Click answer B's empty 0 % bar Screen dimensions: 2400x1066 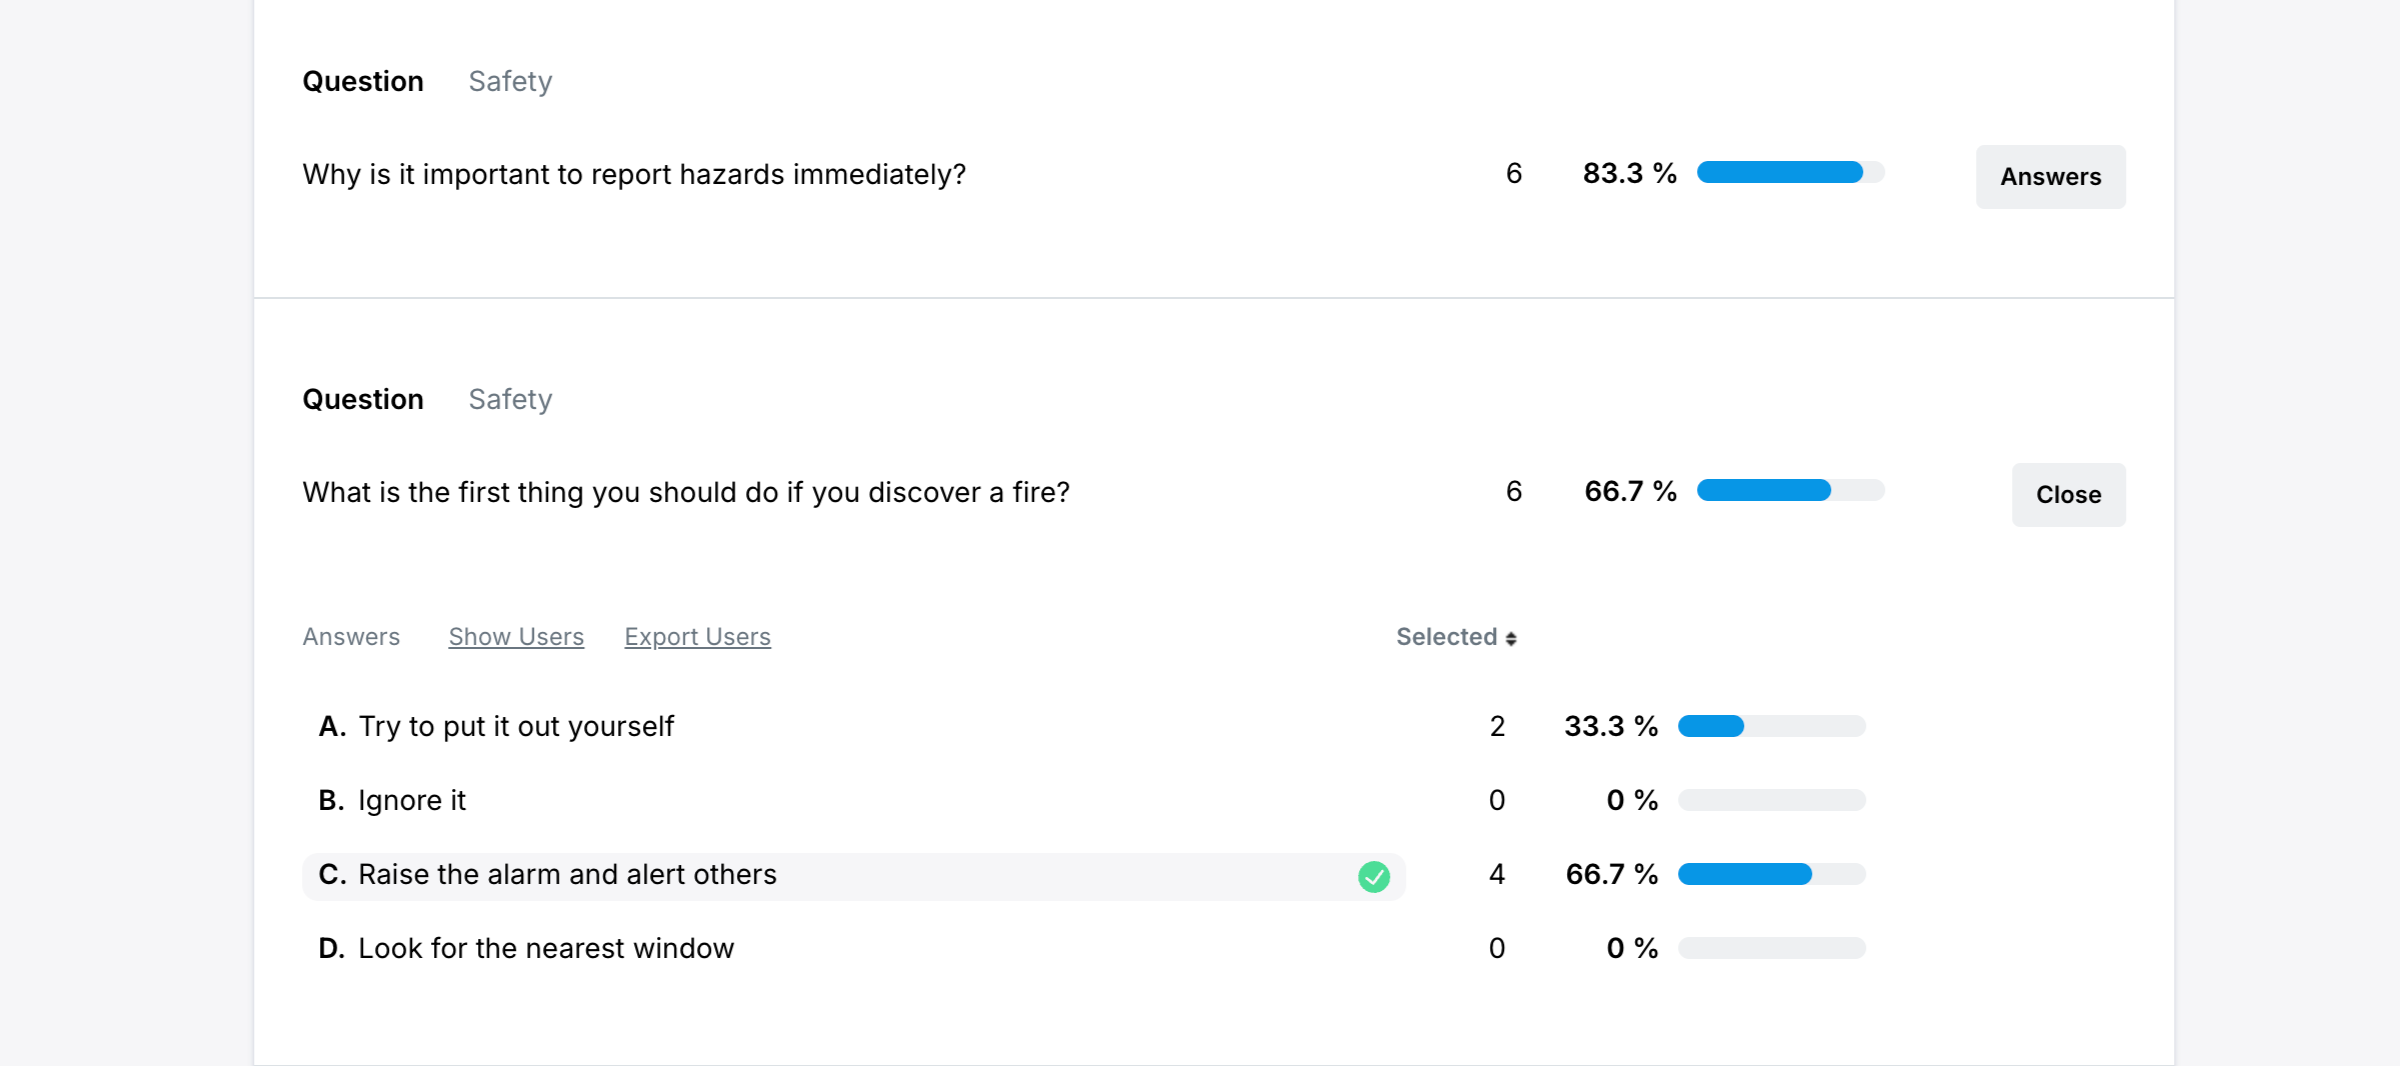click(x=1771, y=800)
